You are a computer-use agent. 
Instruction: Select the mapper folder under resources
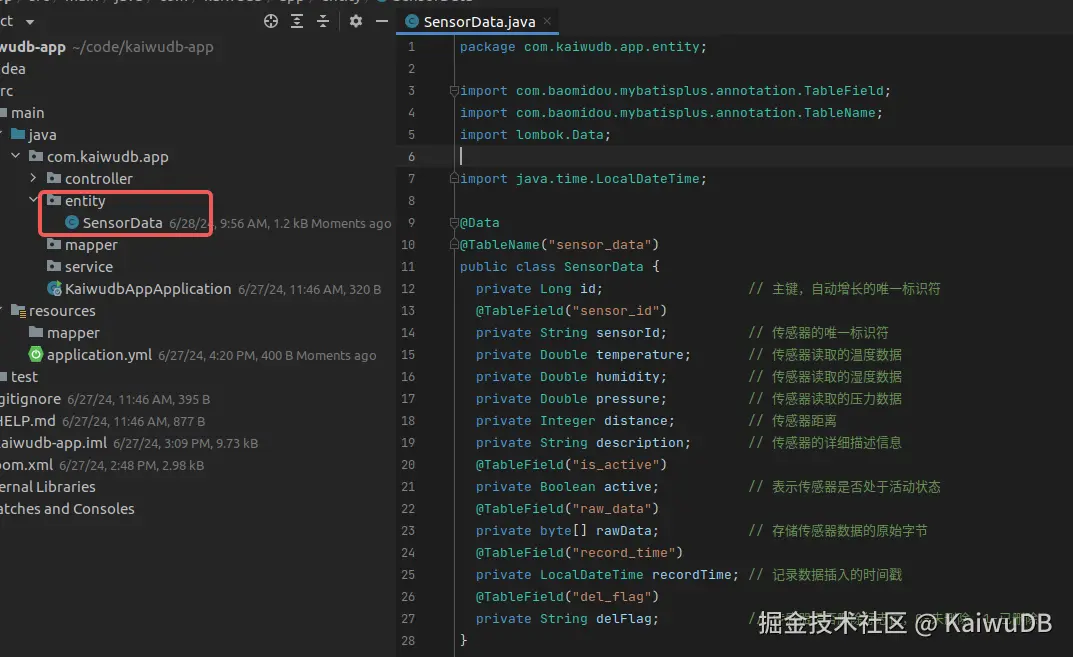tap(73, 333)
